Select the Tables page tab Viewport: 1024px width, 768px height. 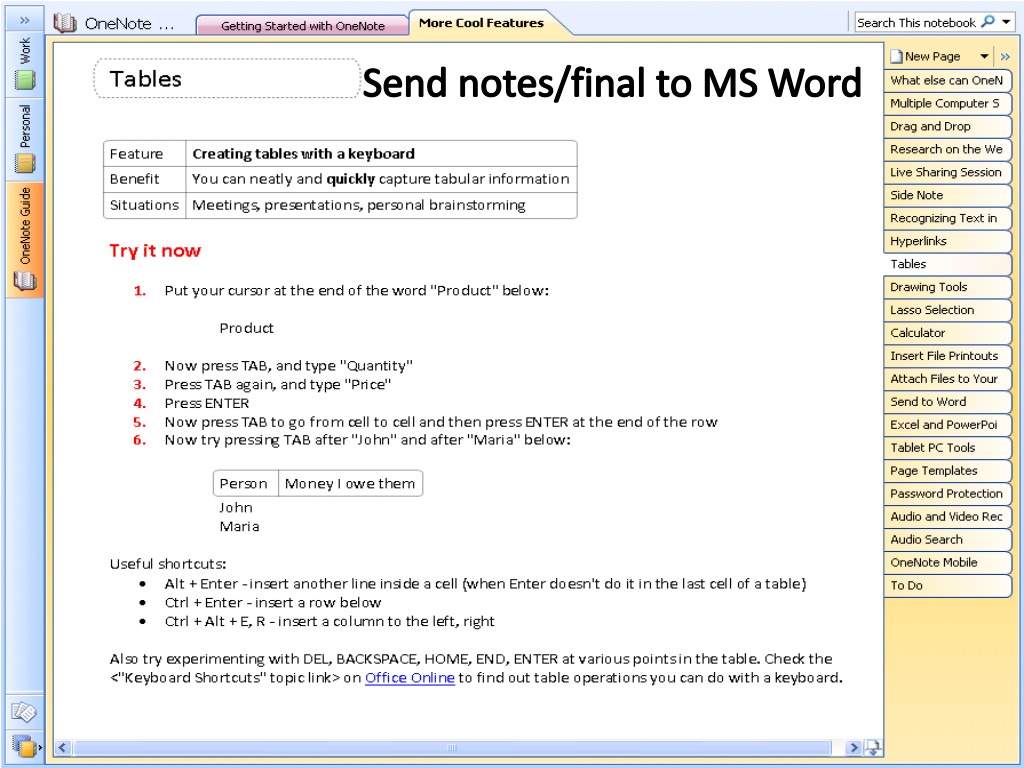point(948,264)
